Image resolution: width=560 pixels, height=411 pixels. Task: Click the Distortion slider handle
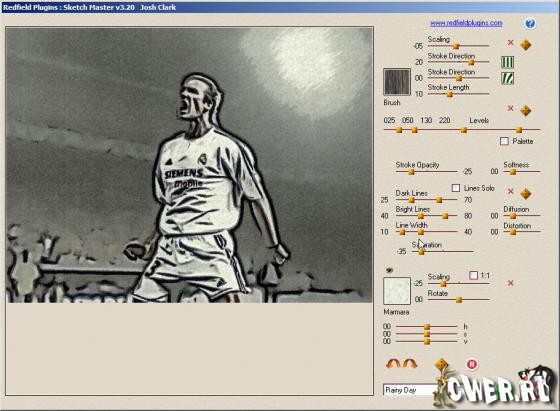point(512,232)
